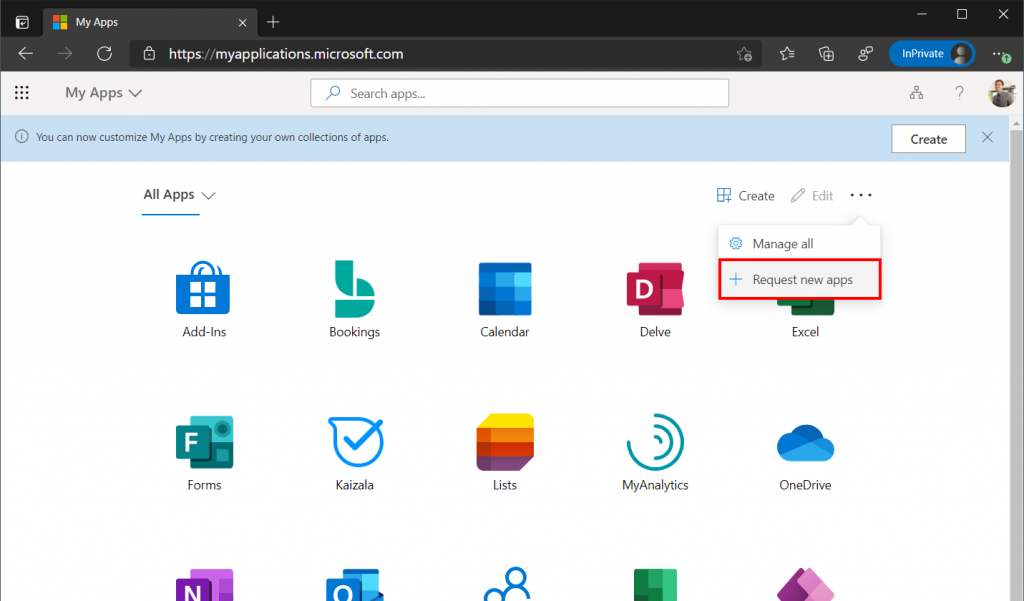Expand the My Apps header dropdown

[x=103, y=93]
